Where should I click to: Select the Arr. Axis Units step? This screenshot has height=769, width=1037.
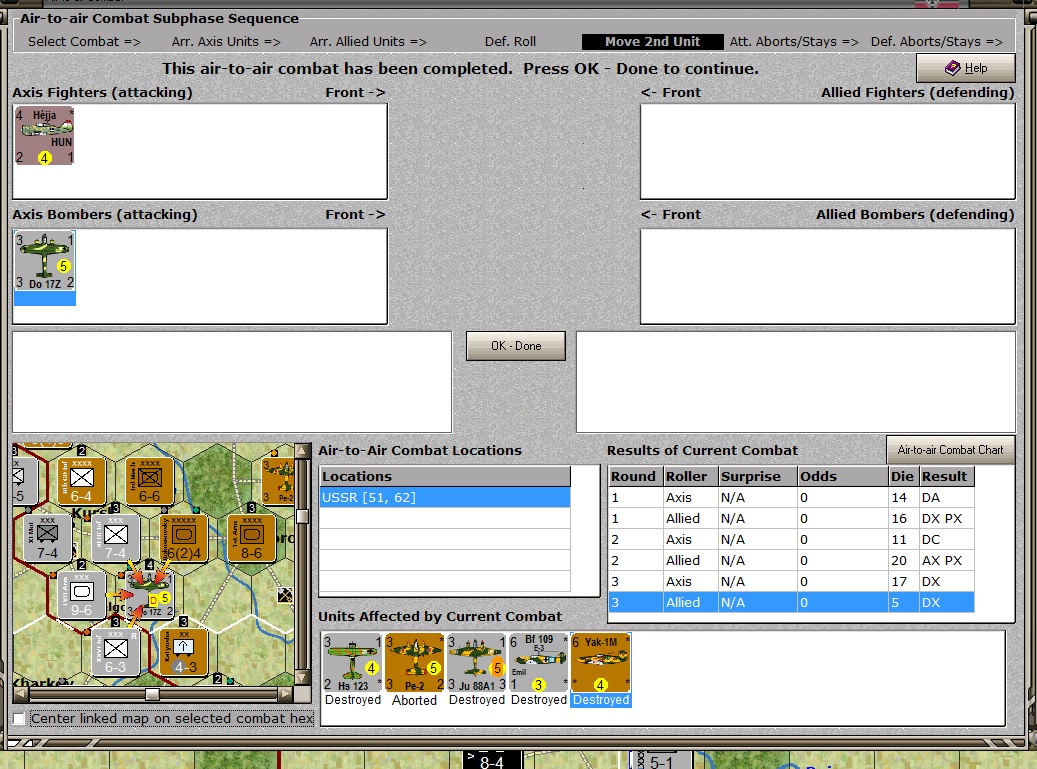tap(226, 42)
